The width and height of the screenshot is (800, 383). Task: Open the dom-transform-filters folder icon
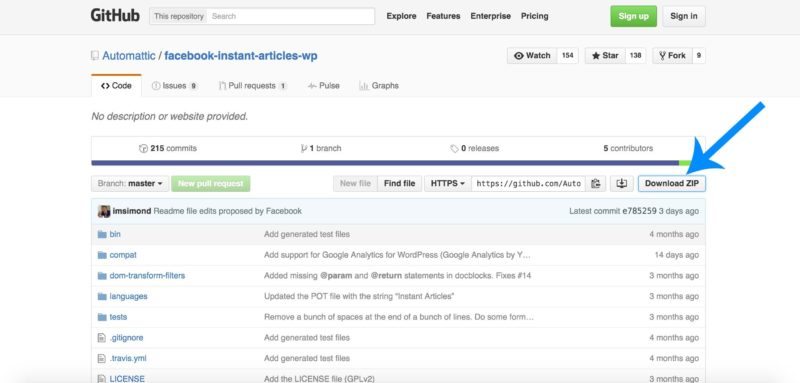pos(102,276)
